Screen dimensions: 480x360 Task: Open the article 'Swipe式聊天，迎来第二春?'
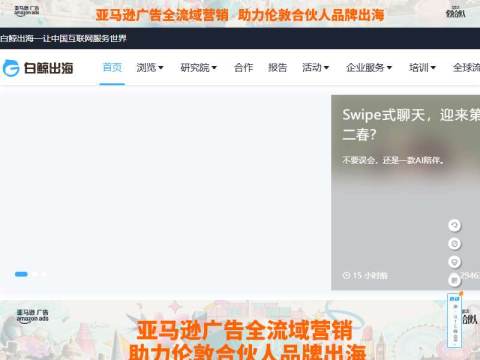click(411, 125)
